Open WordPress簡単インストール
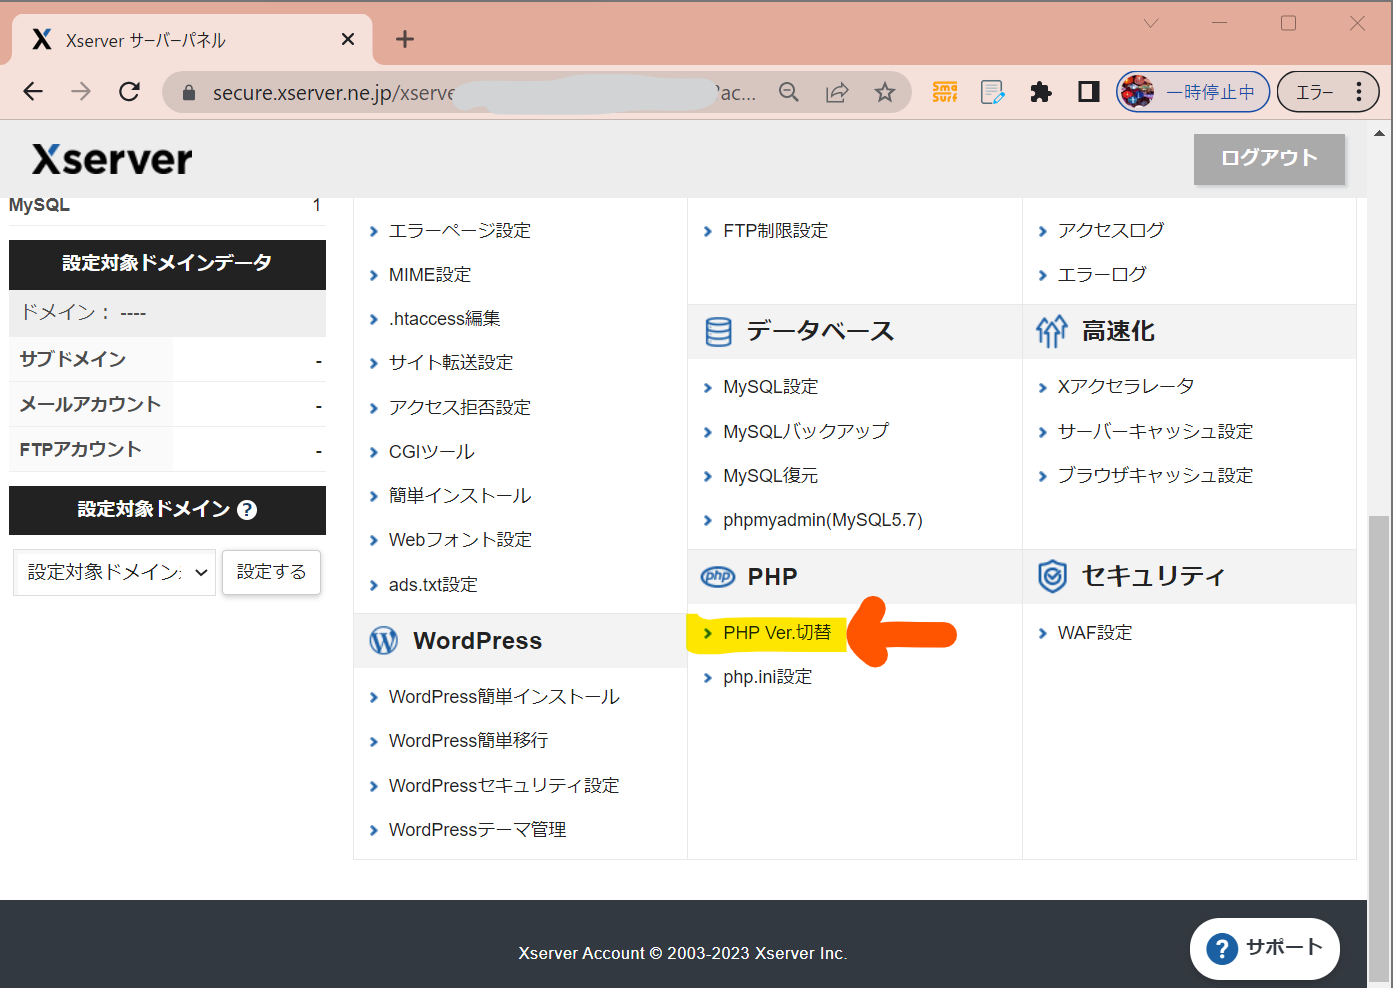The height and width of the screenshot is (988, 1393). pyautogui.click(x=504, y=697)
